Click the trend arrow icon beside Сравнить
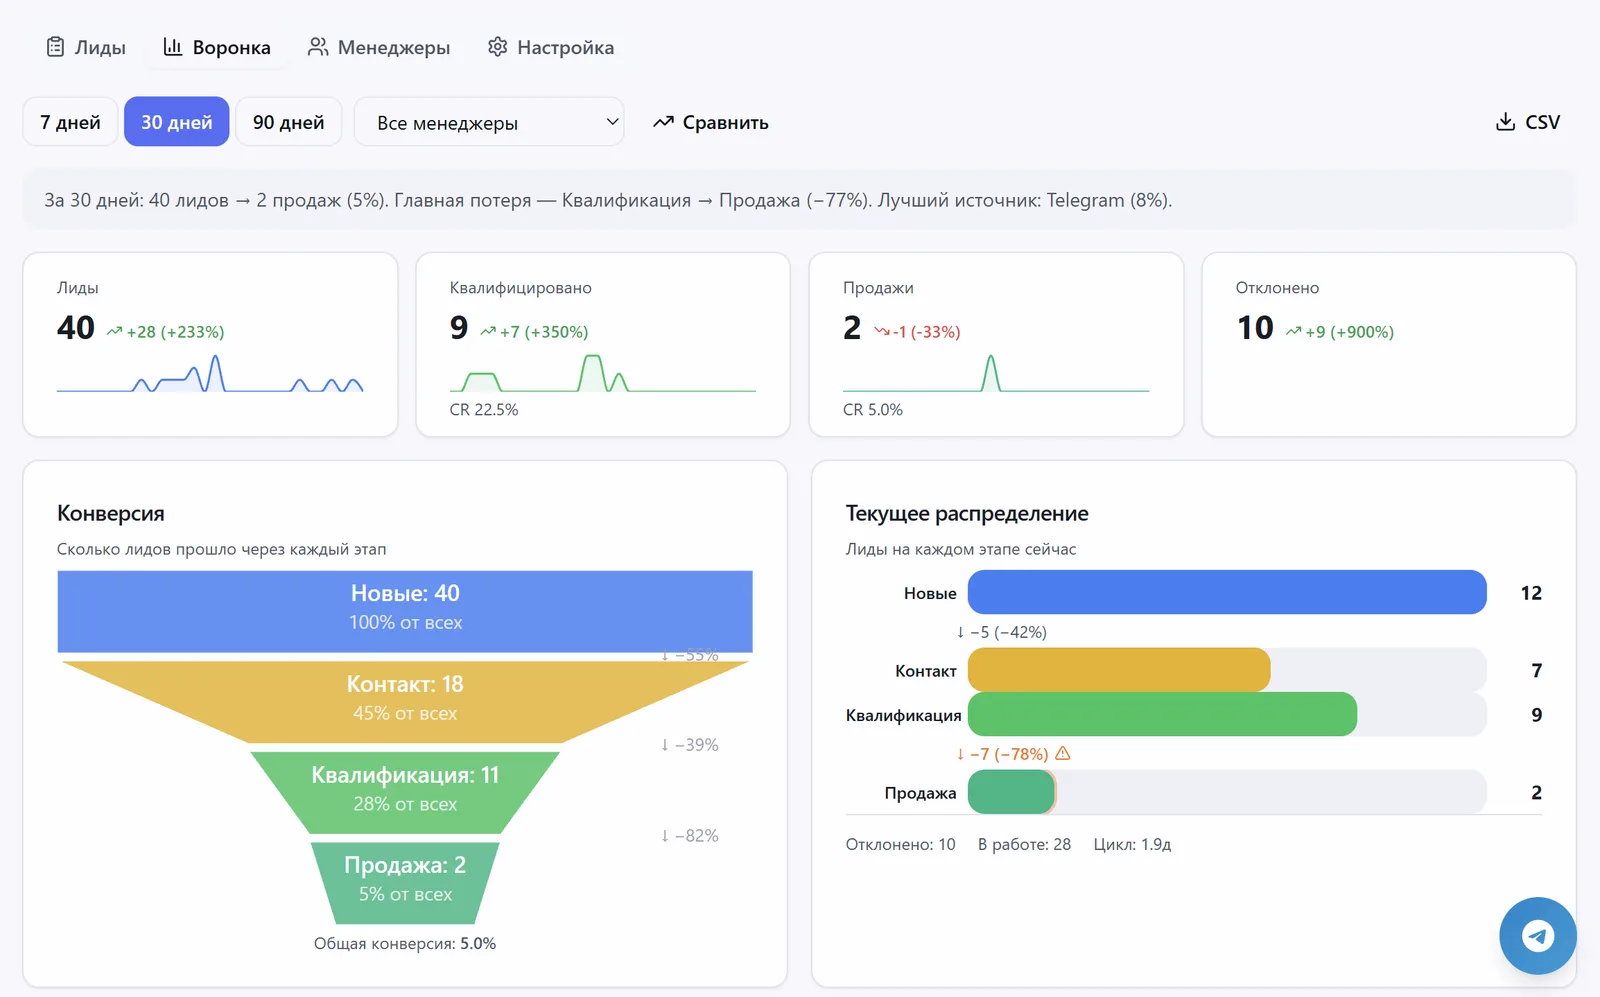The image size is (1600, 997). [663, 122]
